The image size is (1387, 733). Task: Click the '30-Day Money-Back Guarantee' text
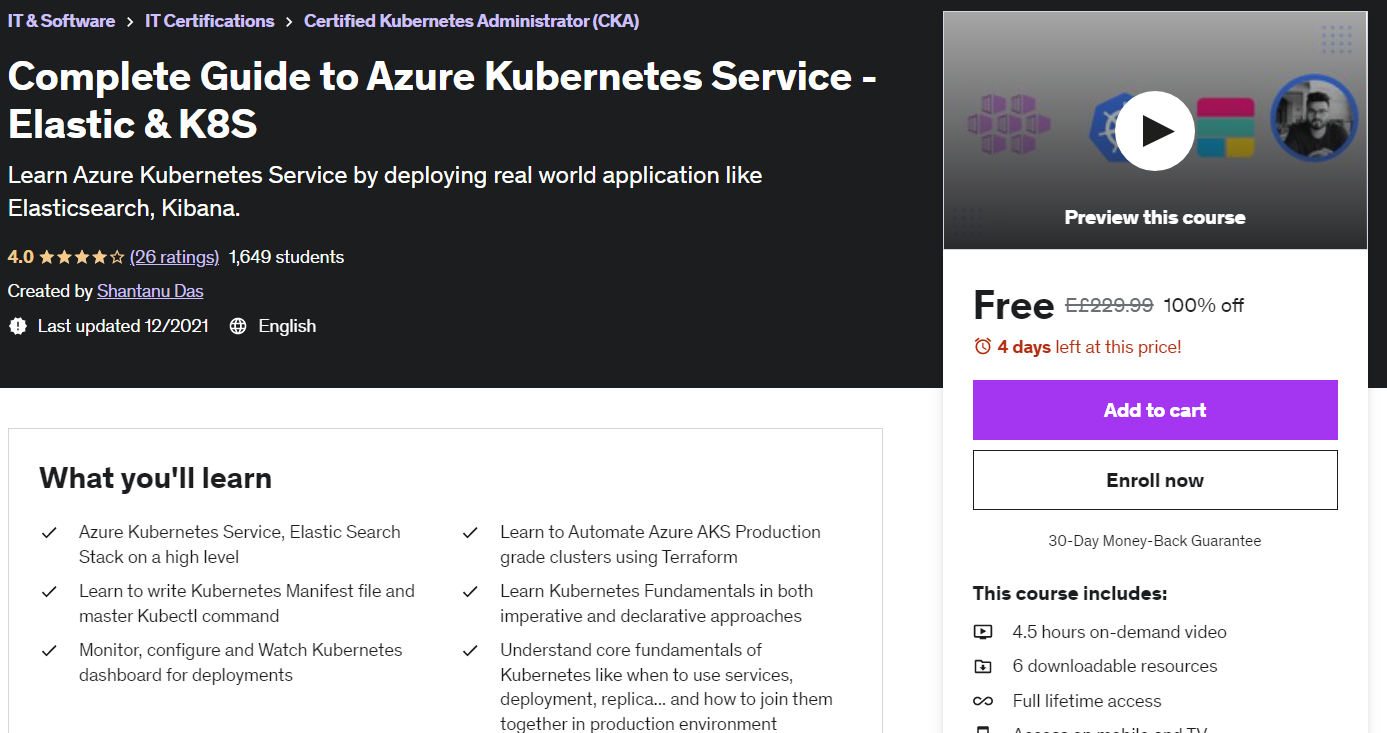tap(1155, 541)
